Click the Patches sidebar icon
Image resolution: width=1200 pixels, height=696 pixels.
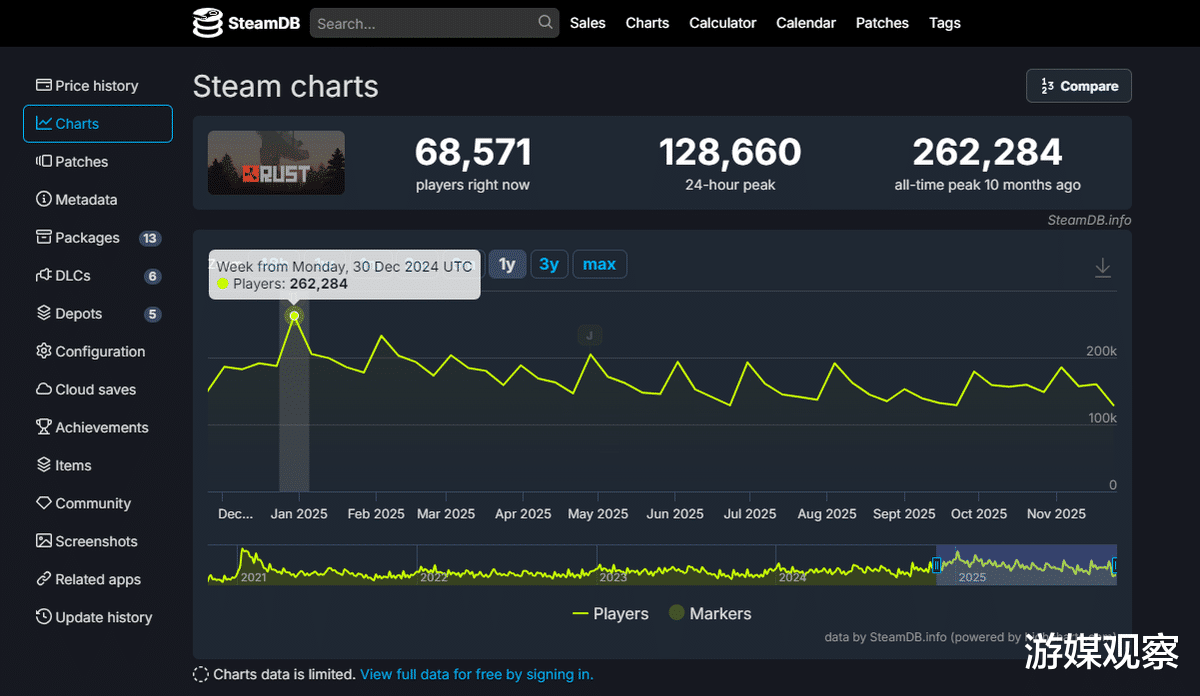point(44,161)
